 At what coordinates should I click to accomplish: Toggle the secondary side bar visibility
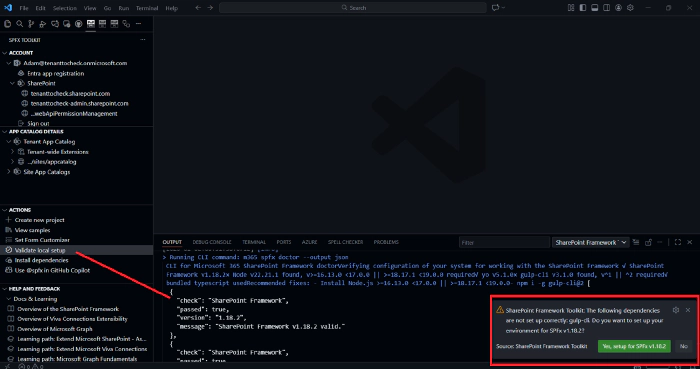point(607,8)
